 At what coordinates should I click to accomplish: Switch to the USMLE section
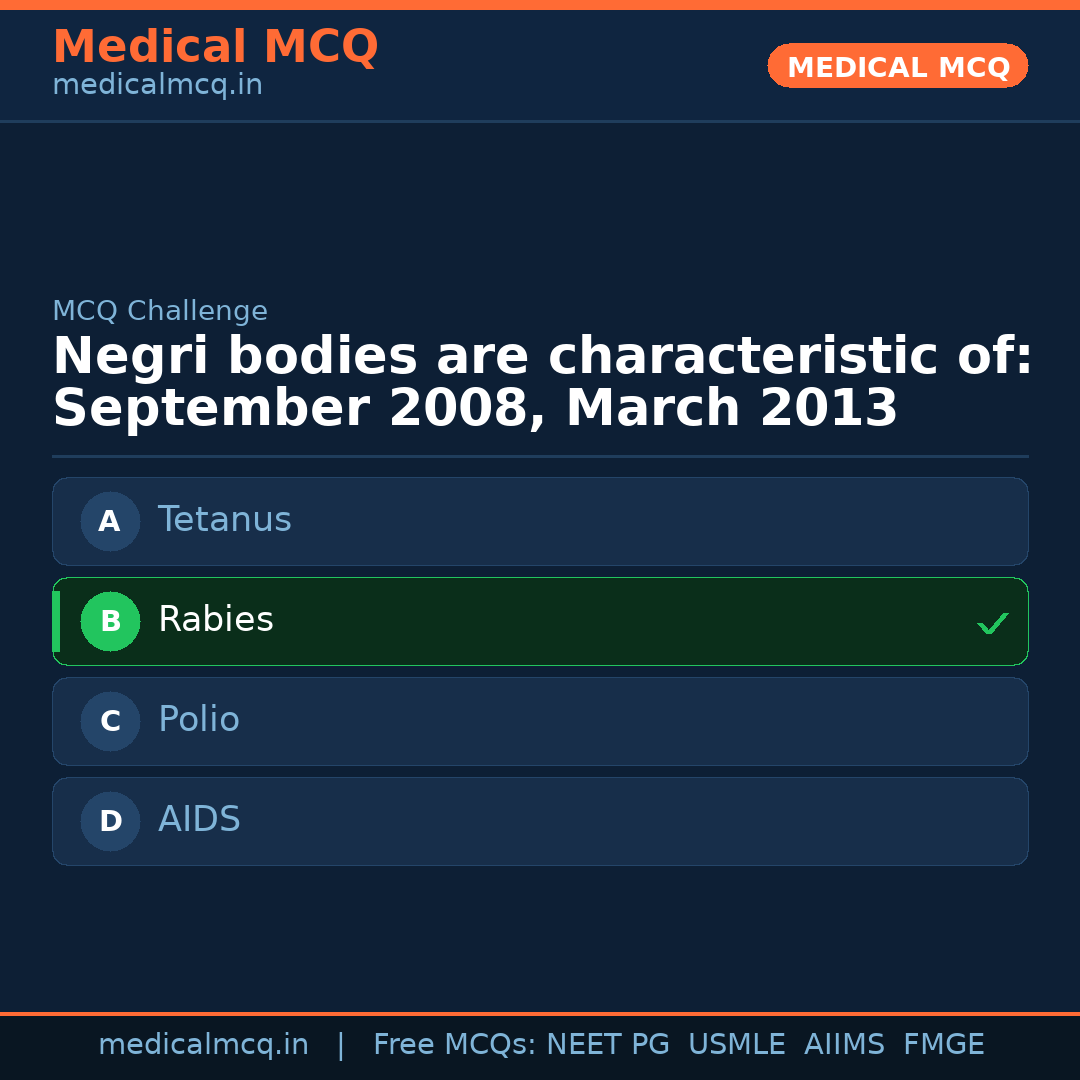pyautogui.click(x=737, y=1044)
